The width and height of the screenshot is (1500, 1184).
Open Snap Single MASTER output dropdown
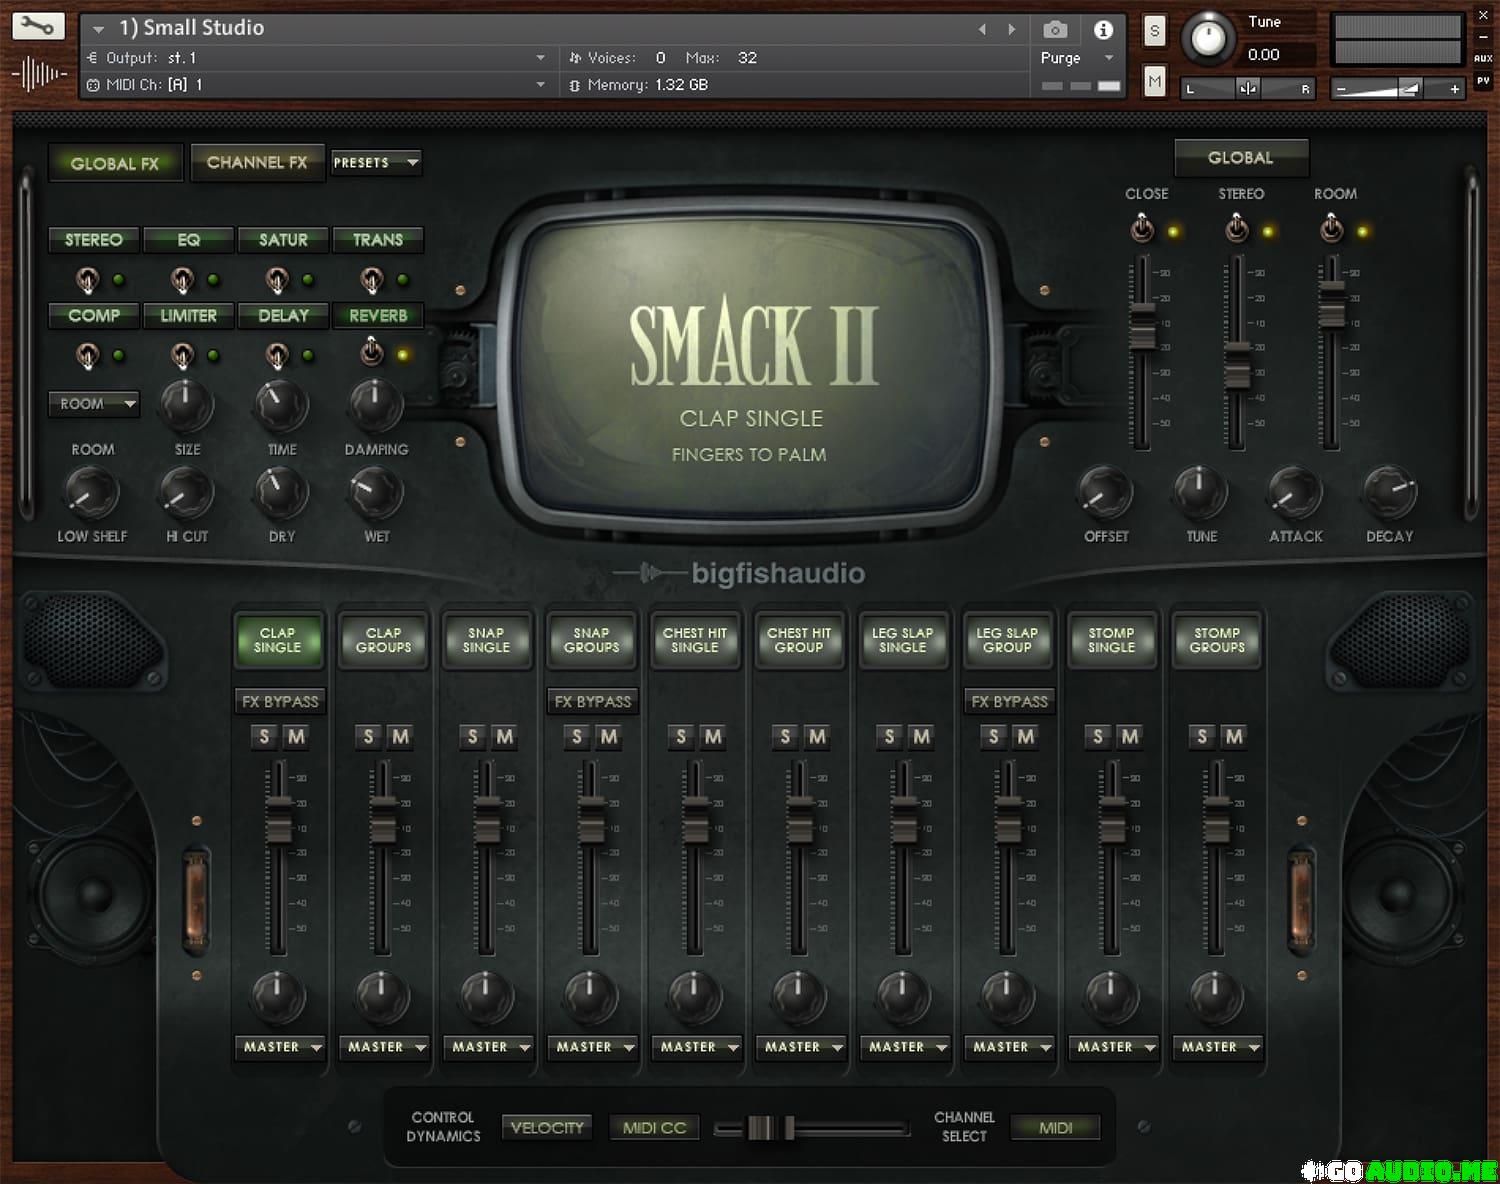(489, 1047)
